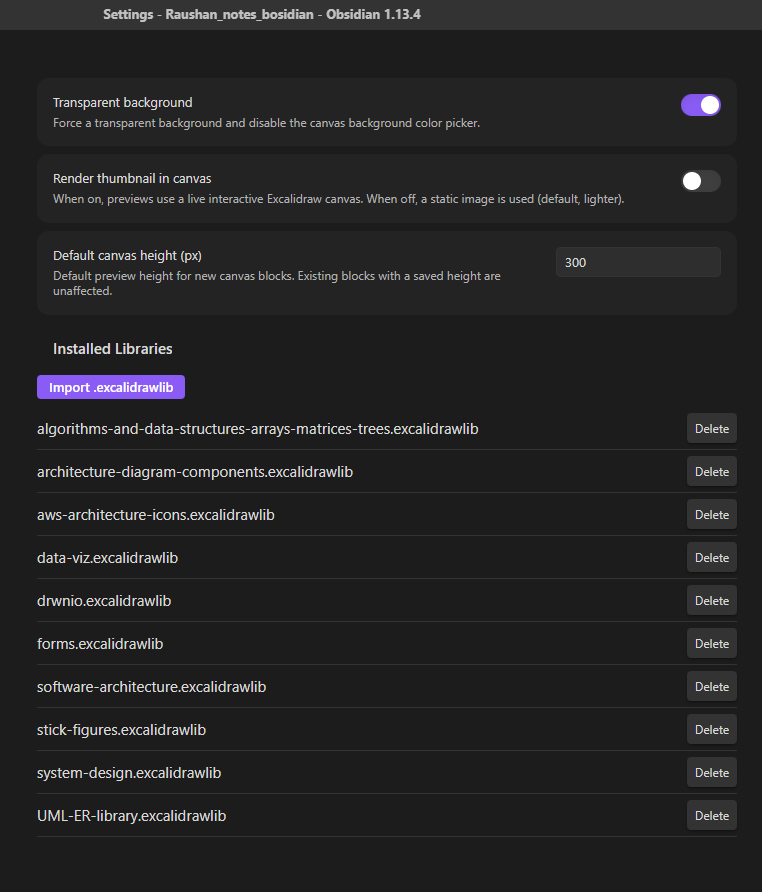This screenshot has width=762, height=892.
Task: Select system-design.excalidrawlib text
Action: 129,773
